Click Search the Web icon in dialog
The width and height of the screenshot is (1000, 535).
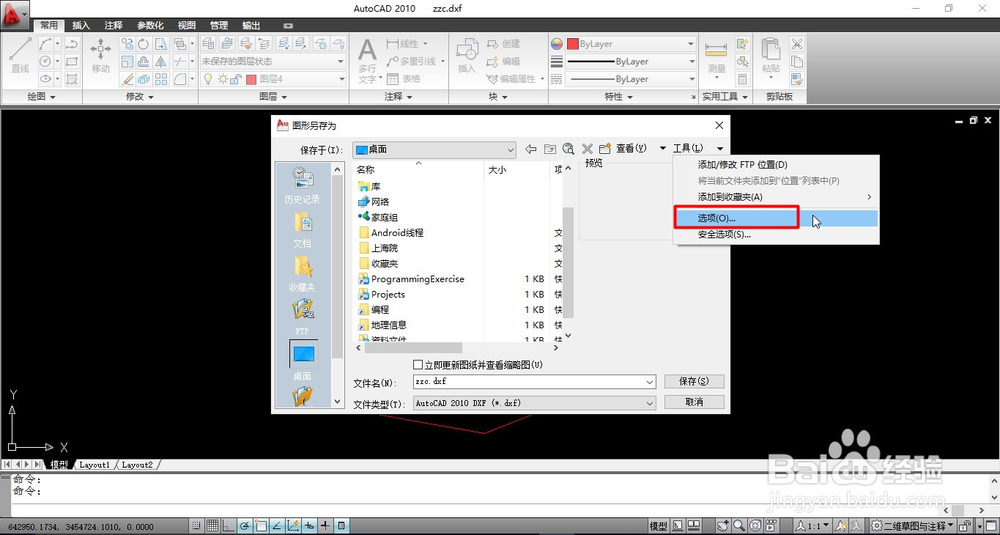click(568, 149)
